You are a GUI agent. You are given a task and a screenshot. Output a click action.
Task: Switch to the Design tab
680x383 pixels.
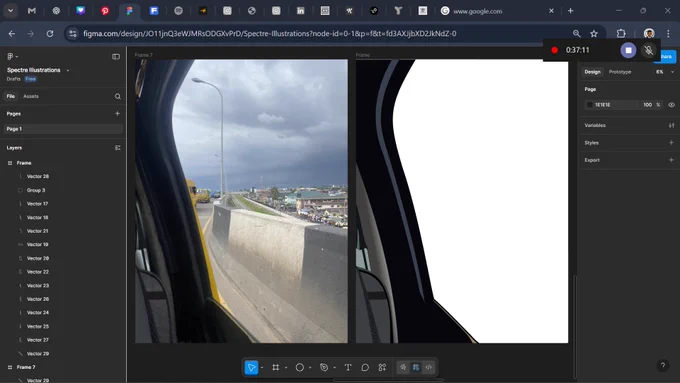[592, 72]
